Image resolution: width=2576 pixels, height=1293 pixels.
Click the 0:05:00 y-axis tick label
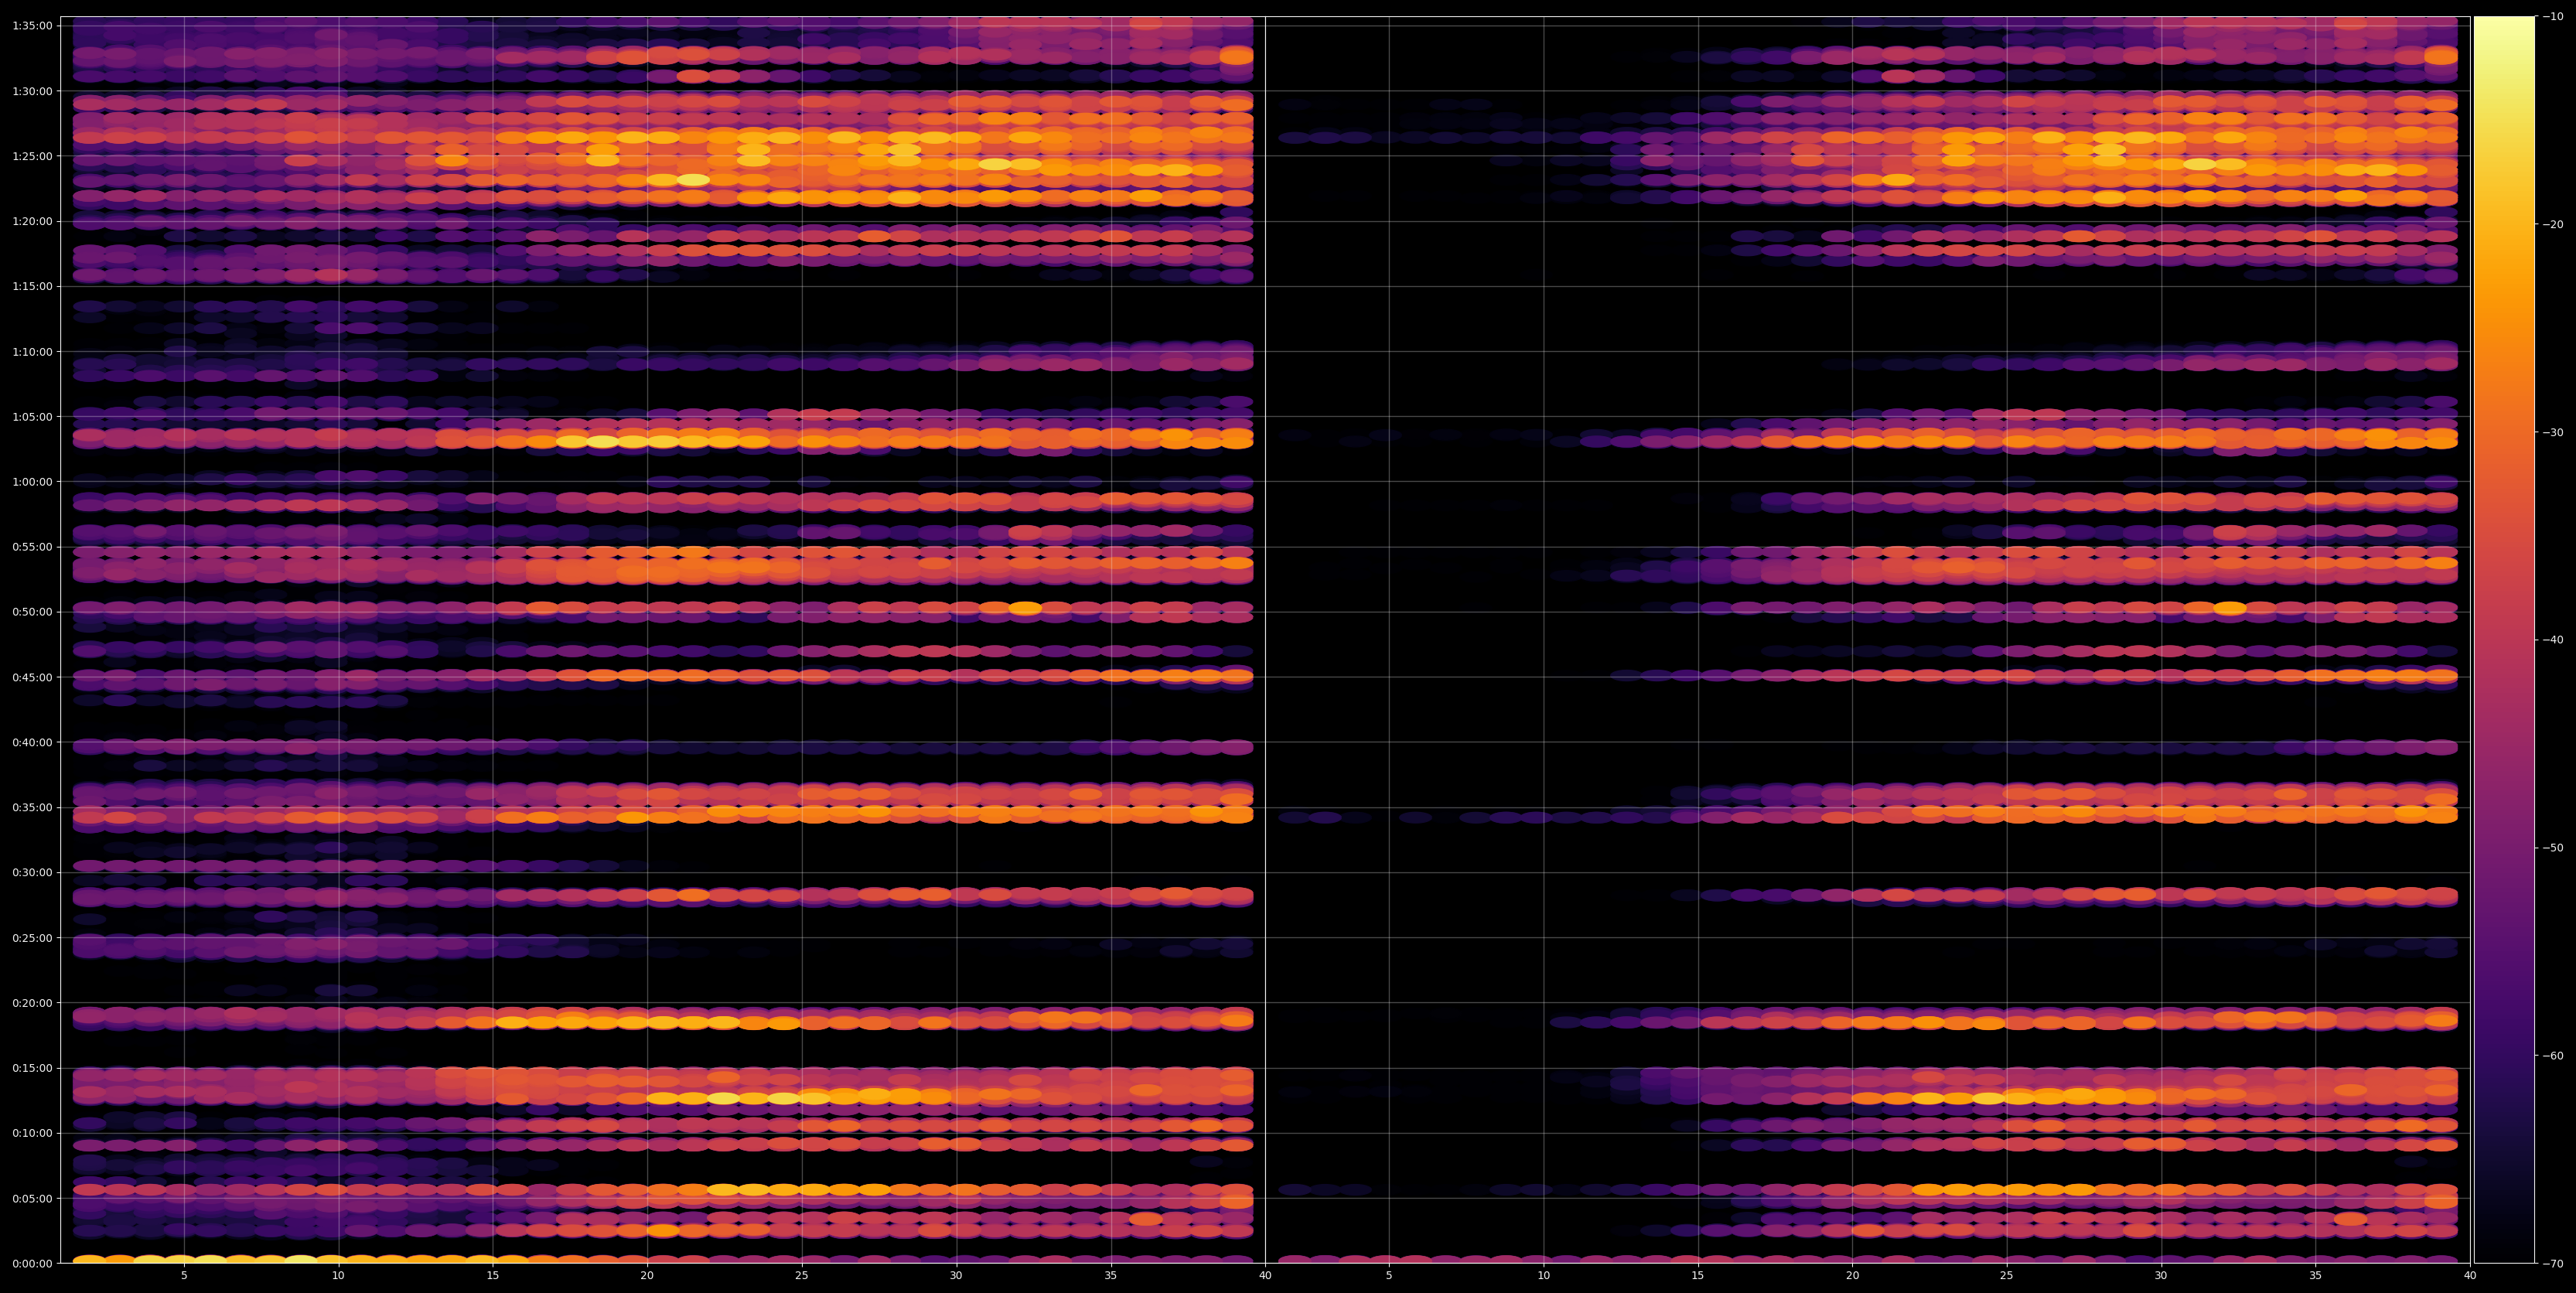tap(32, 1198)
